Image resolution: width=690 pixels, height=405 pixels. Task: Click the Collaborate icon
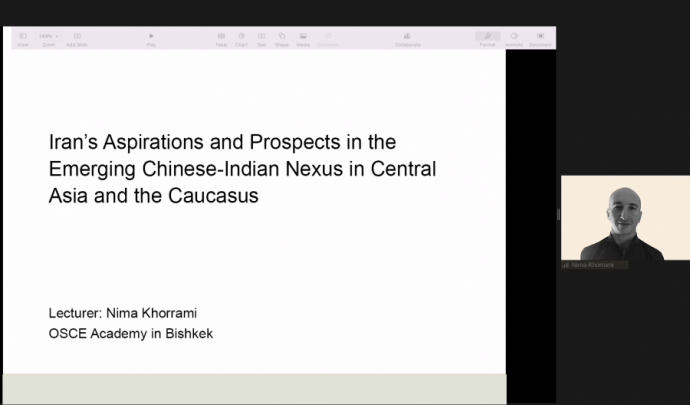tap(407, 38)
